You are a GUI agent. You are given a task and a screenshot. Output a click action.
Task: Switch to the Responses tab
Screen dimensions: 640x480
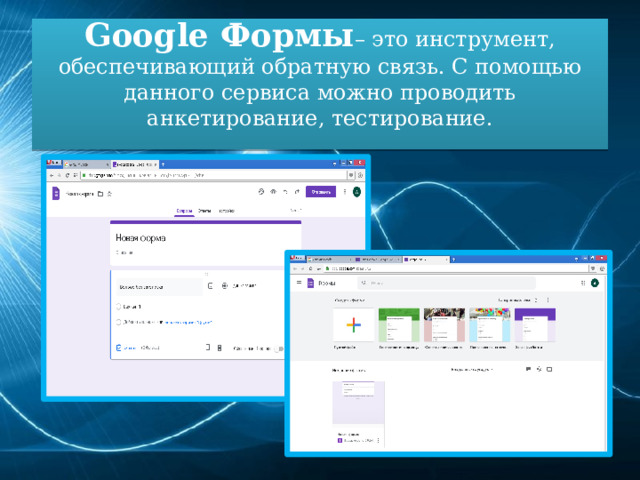tap(204, 211)
